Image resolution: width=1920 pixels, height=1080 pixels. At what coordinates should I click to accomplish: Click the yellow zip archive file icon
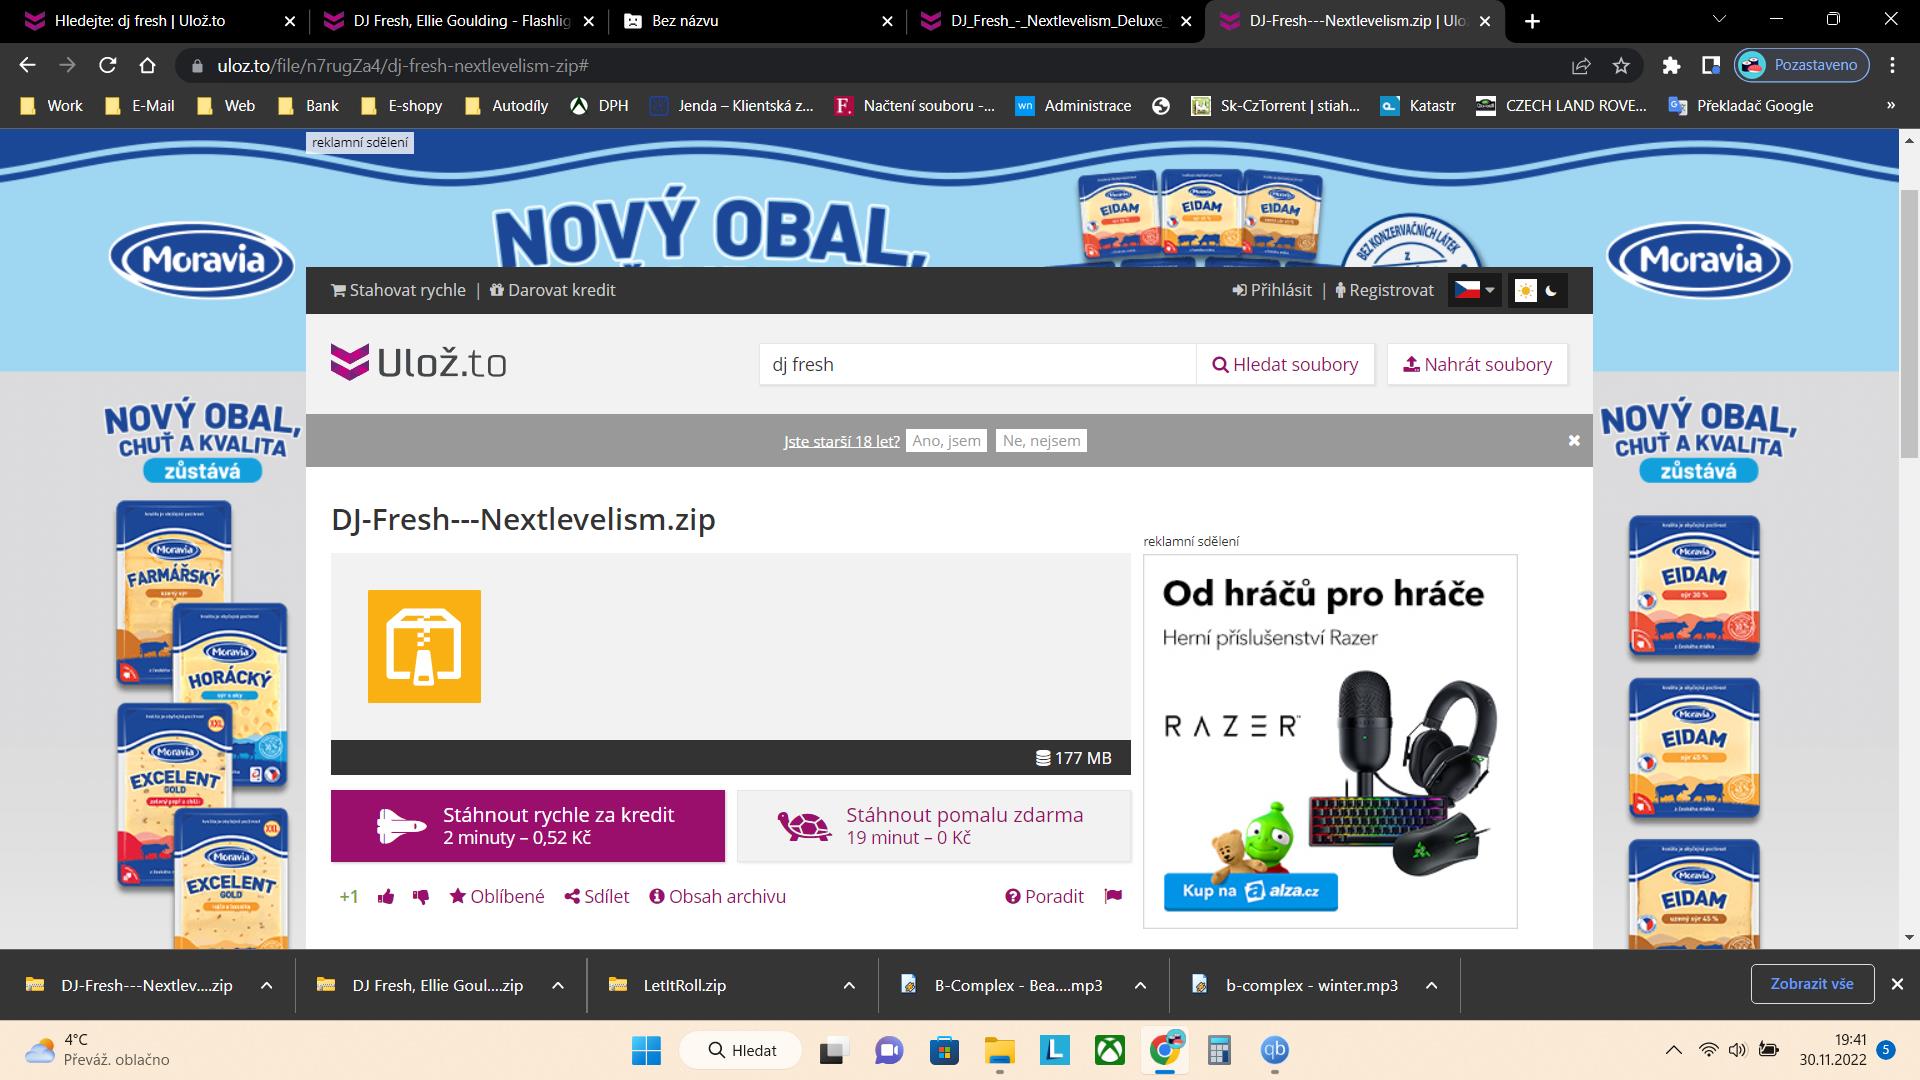coord(424,646)
